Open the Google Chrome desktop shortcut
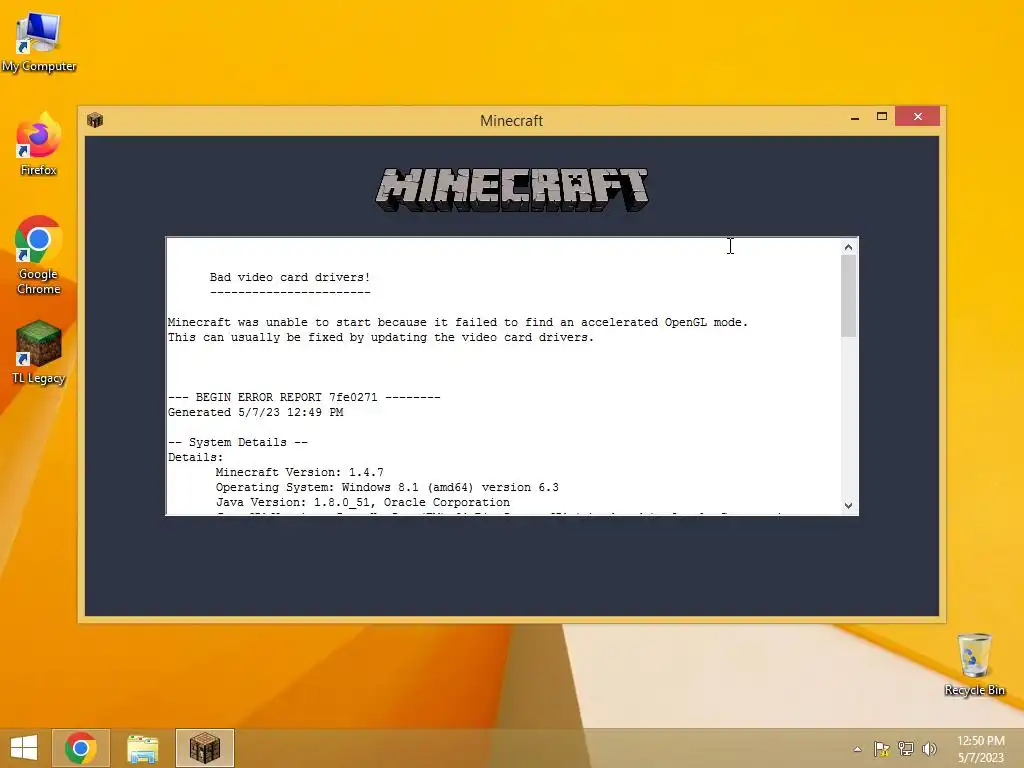Image resolution: width=1024 pixels, height=768 pixels. coord(39,255)
